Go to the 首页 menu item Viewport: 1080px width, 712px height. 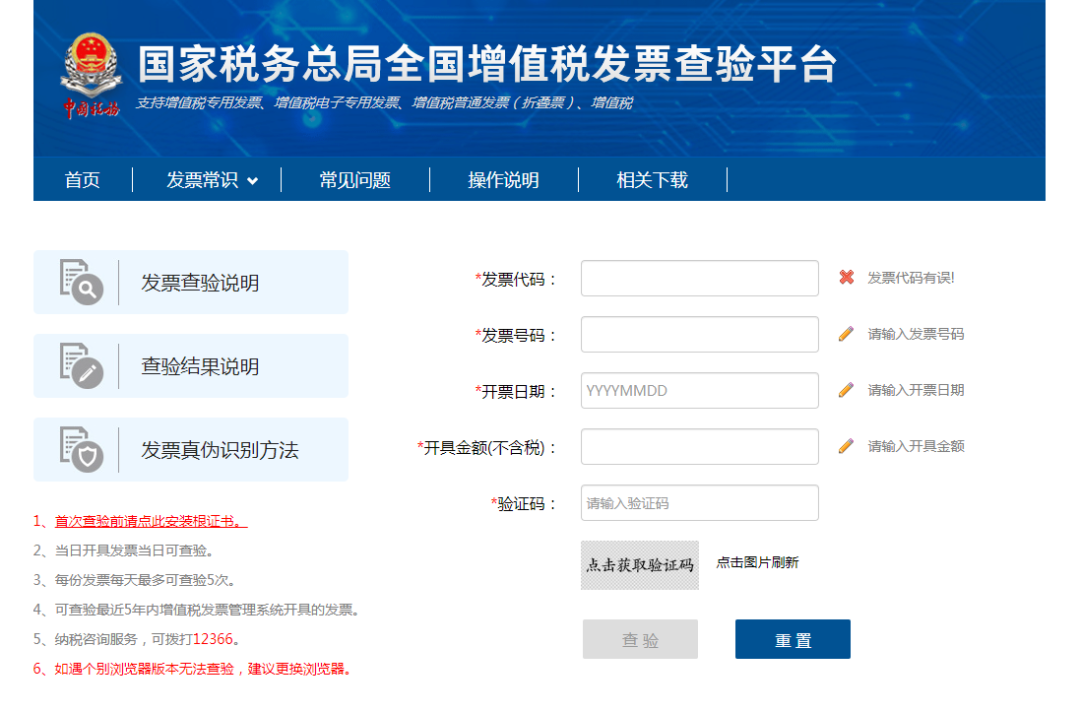point(82,180)
